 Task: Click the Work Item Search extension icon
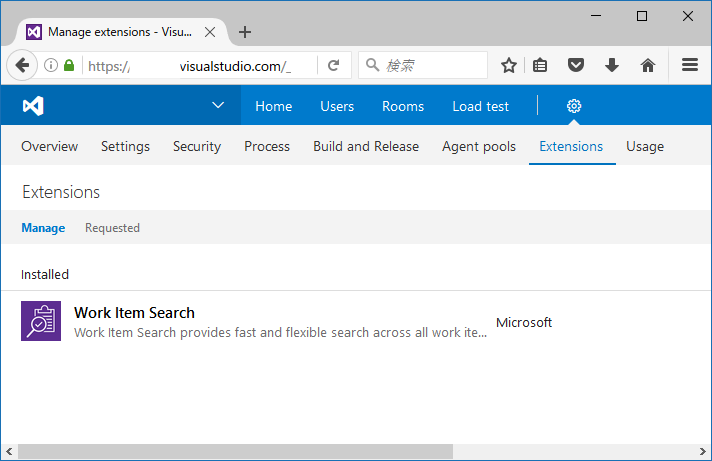pos(41,321)
